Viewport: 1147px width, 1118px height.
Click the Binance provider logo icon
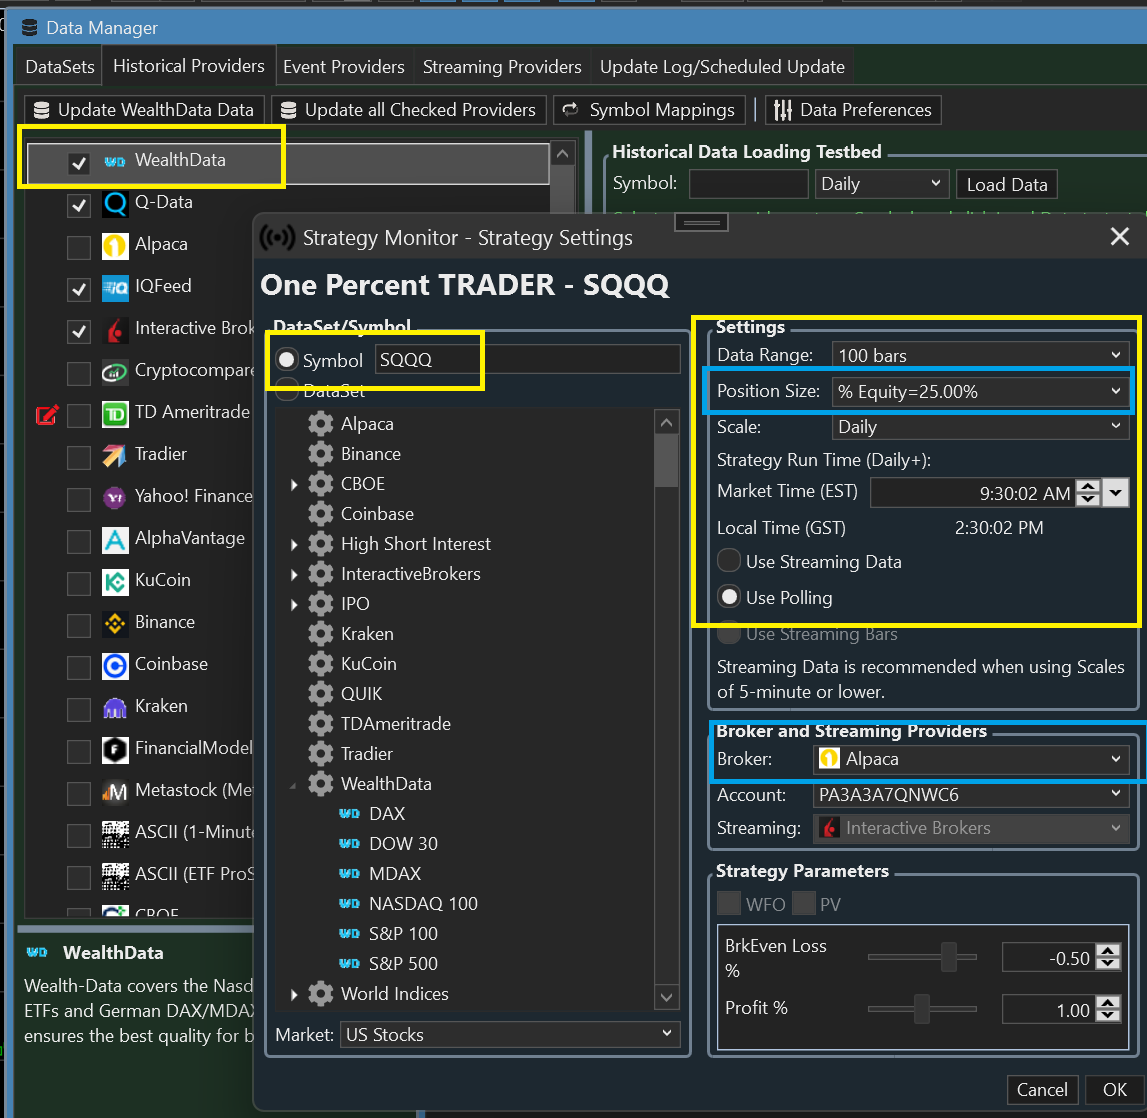(x=115, y=623)
